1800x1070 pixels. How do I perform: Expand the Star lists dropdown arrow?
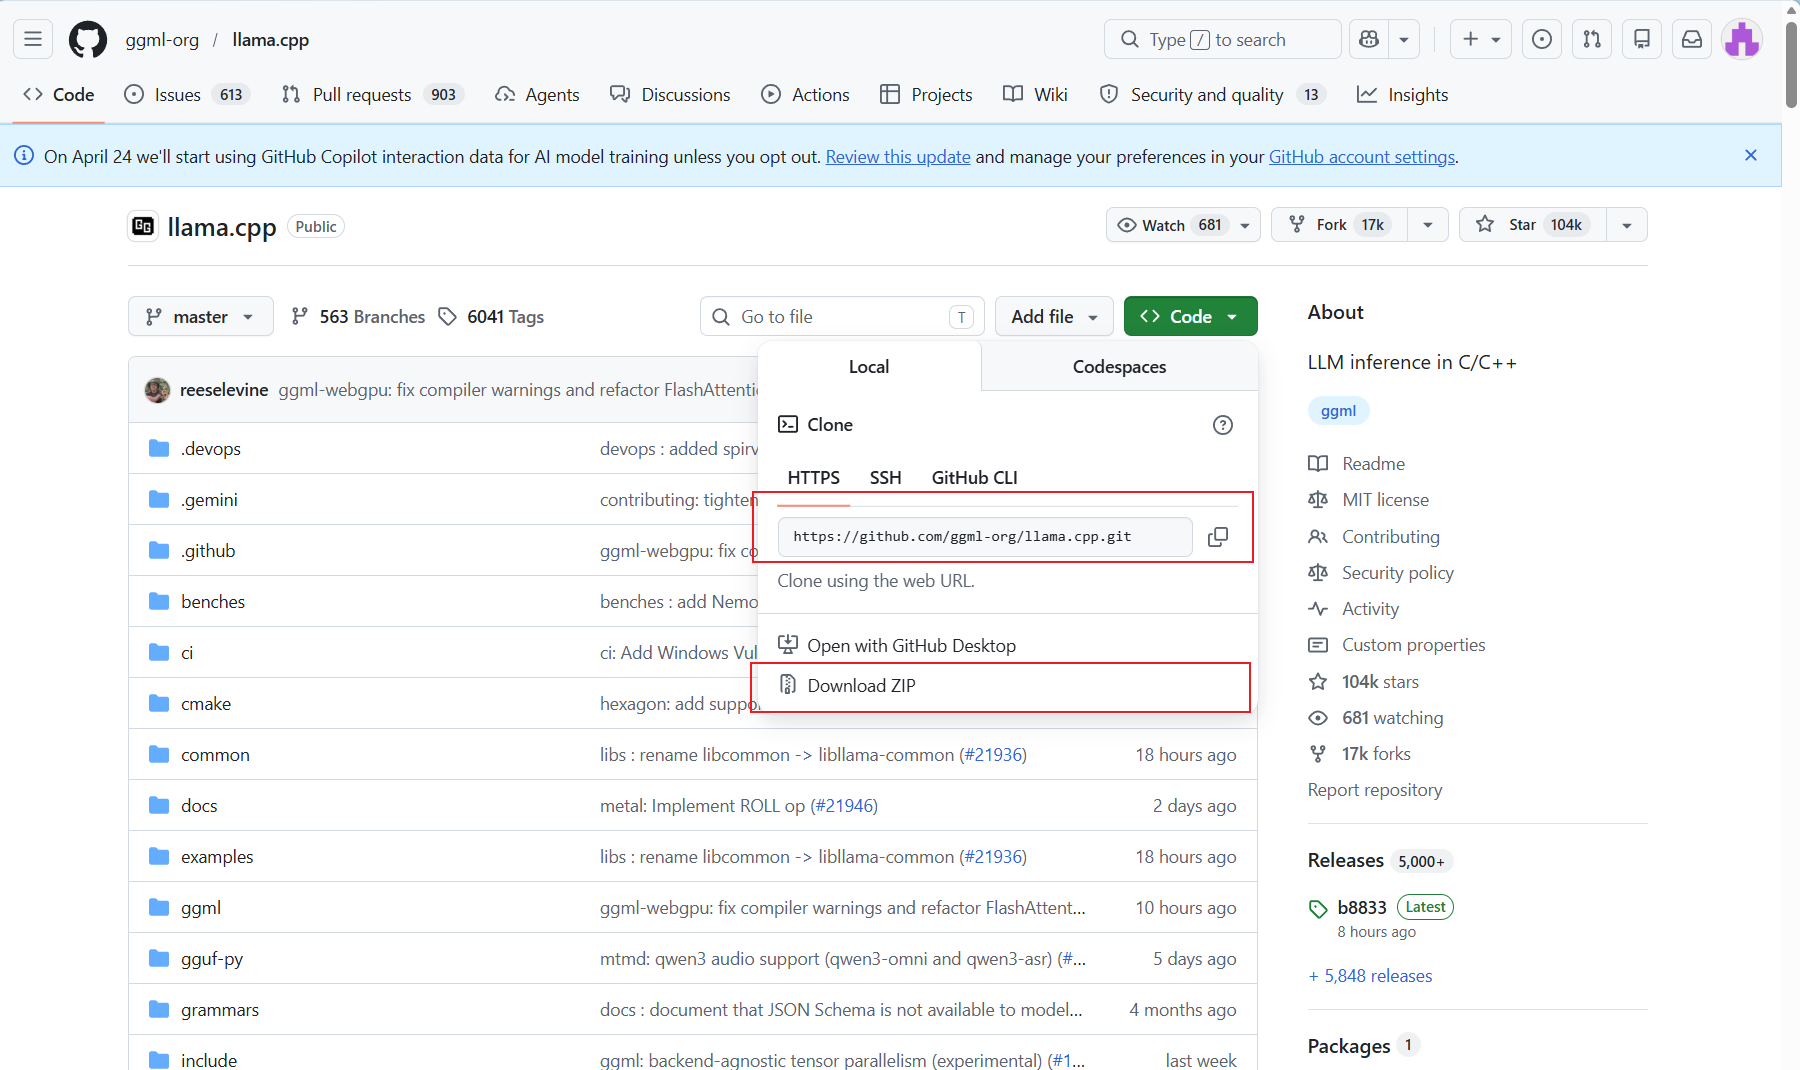(1627, 225)
